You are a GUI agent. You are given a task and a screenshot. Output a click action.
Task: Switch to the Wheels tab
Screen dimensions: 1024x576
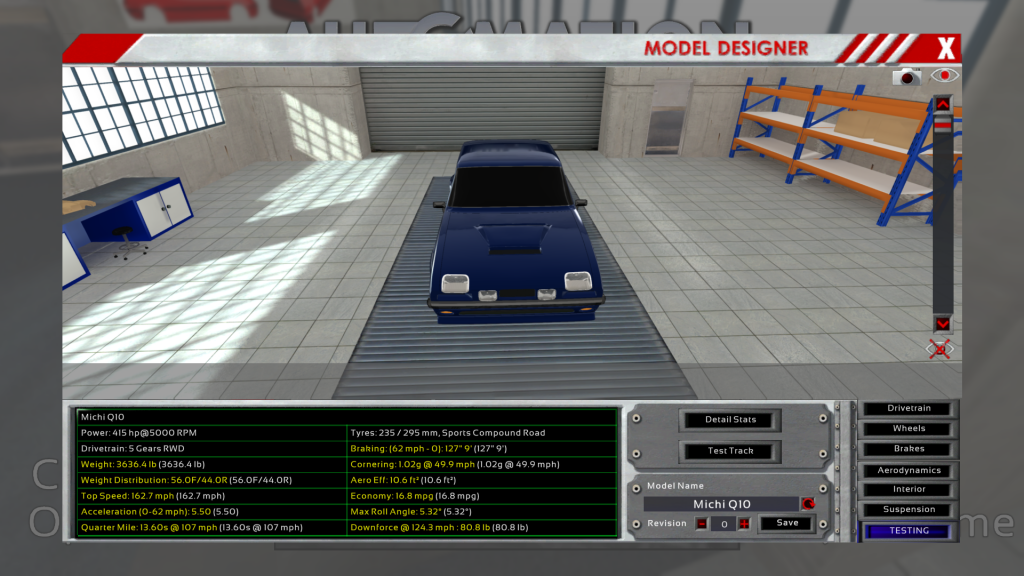pyautogui.click(x=909, y=428)
